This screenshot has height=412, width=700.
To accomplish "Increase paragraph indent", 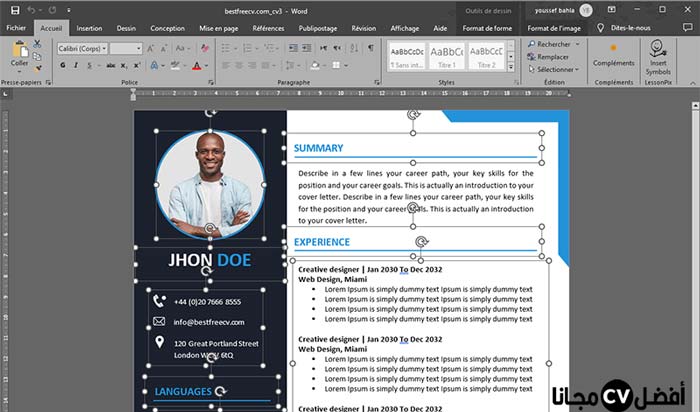I will point(306,48).
